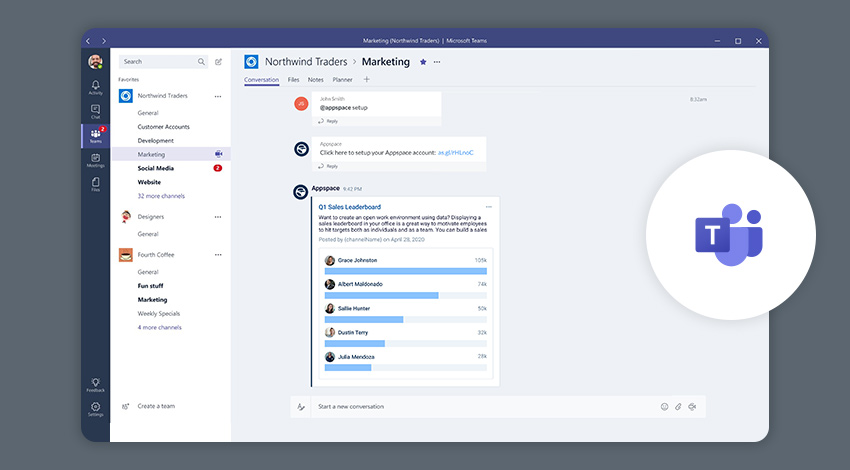This screenshot has height=470, width=850.
Task: Click Sallie Hunter's progress bar
Action: coord(405,320)
